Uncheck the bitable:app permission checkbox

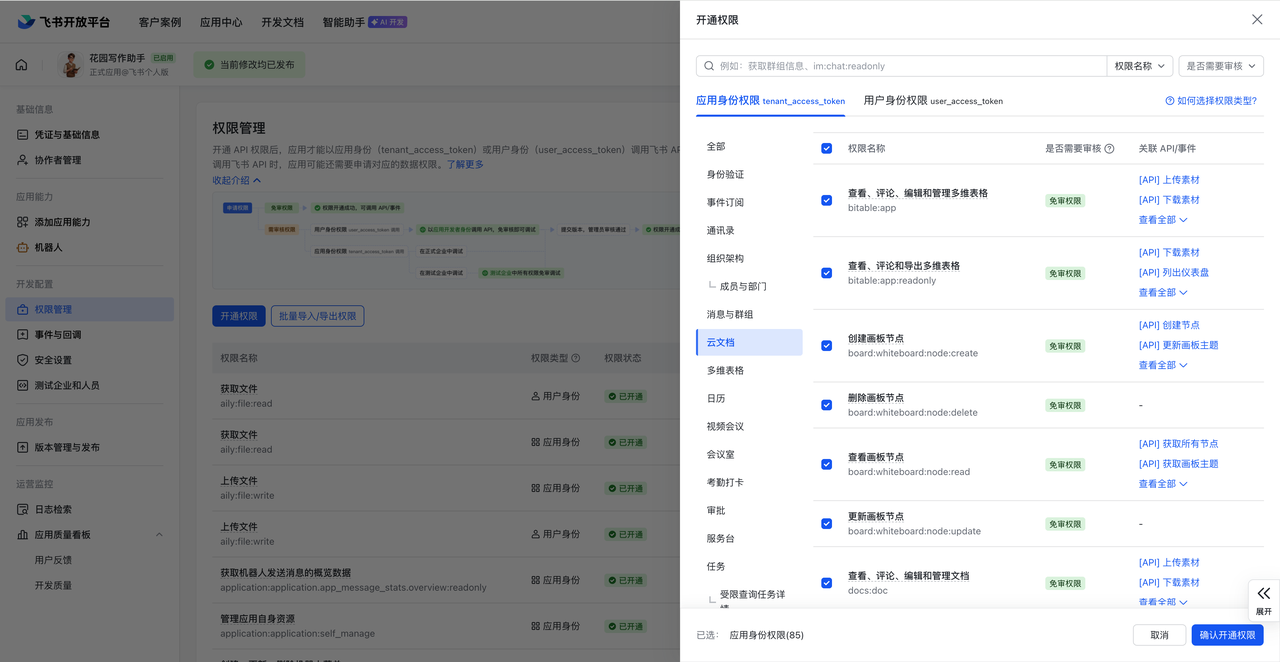[826, 200]
